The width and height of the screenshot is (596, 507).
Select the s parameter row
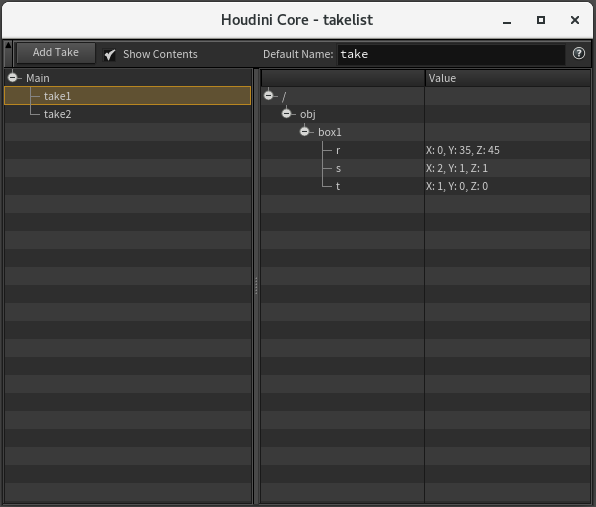(425, 168)
